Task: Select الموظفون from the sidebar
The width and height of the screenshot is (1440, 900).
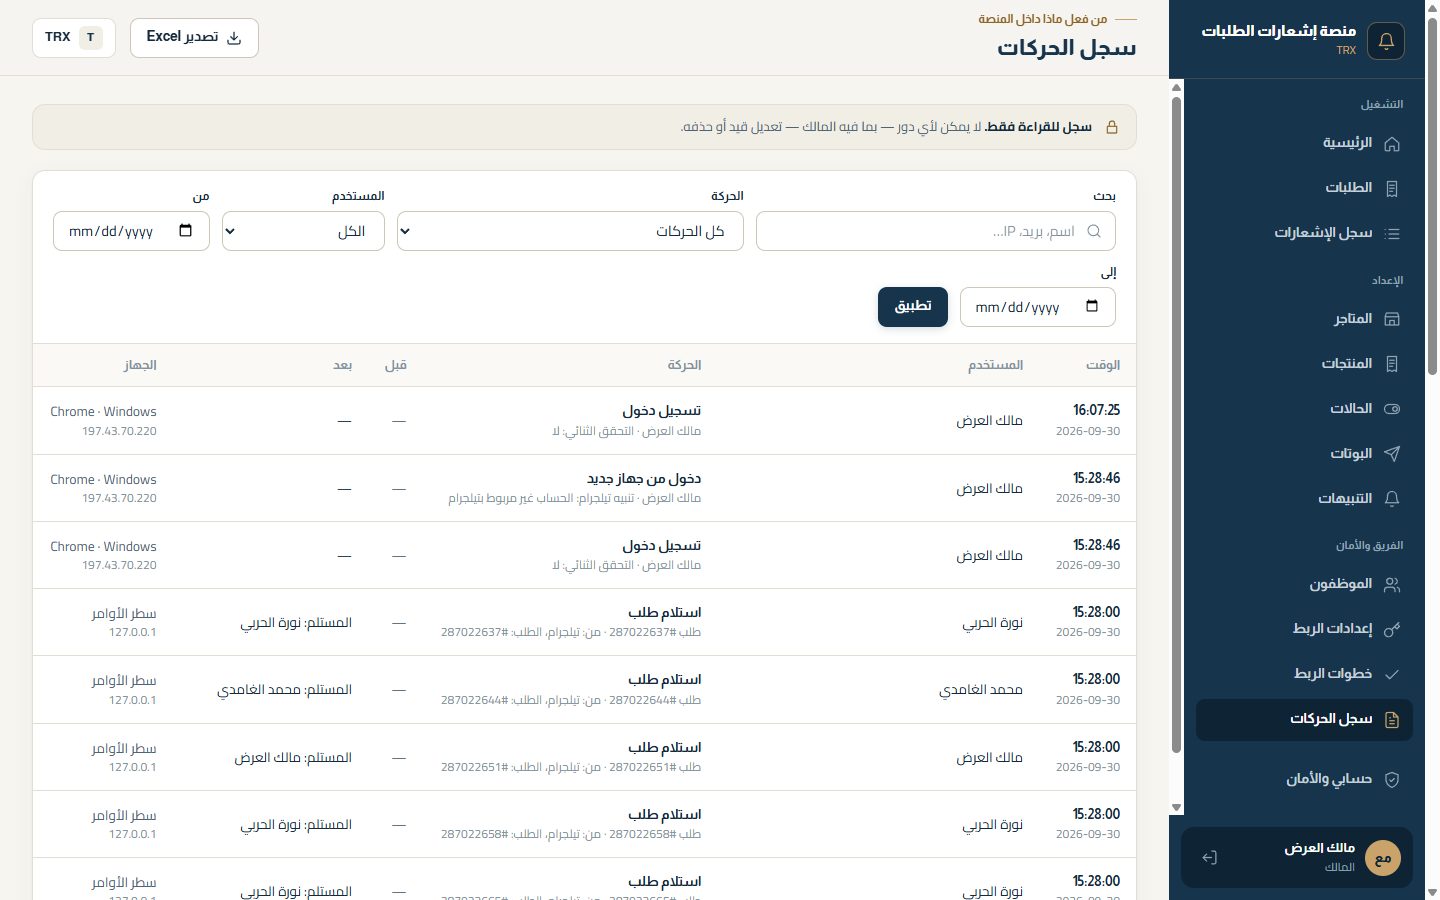Action: click(1305, 584)
